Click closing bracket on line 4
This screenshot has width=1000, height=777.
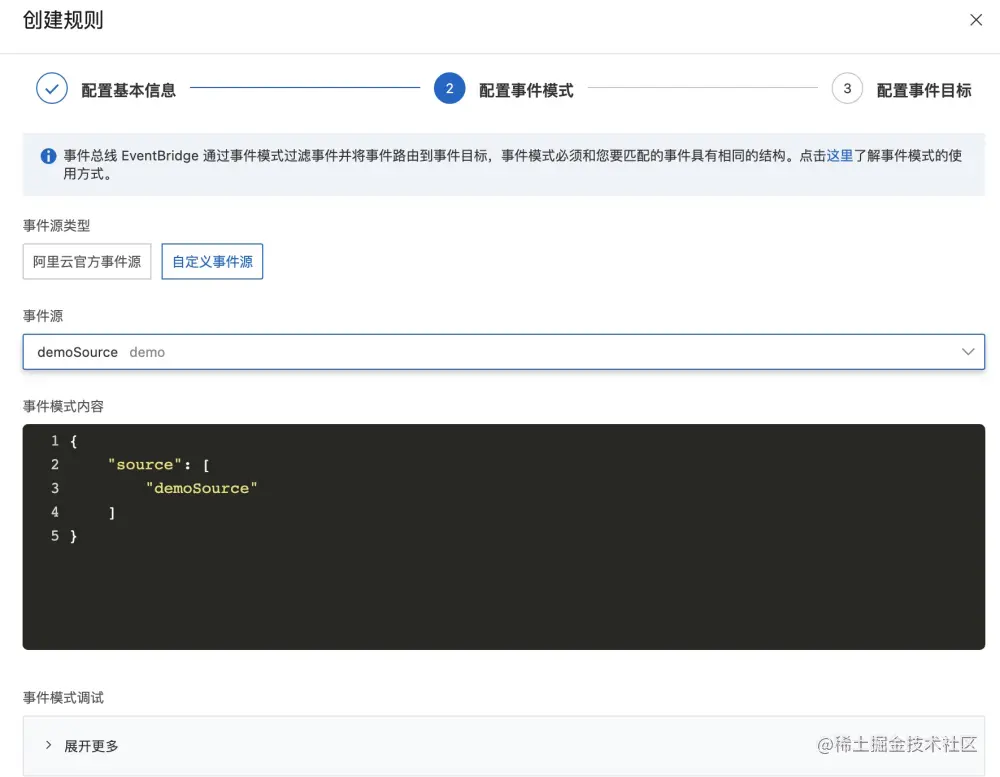tap(112, 512)
